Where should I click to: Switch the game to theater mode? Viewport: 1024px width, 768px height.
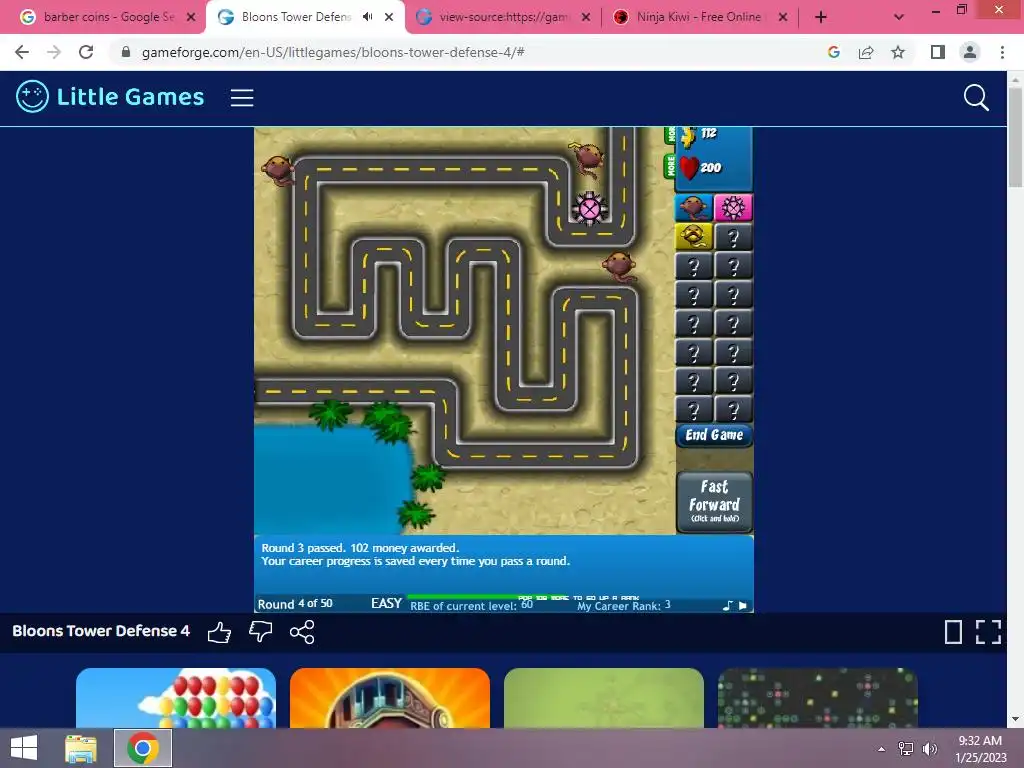953,632
